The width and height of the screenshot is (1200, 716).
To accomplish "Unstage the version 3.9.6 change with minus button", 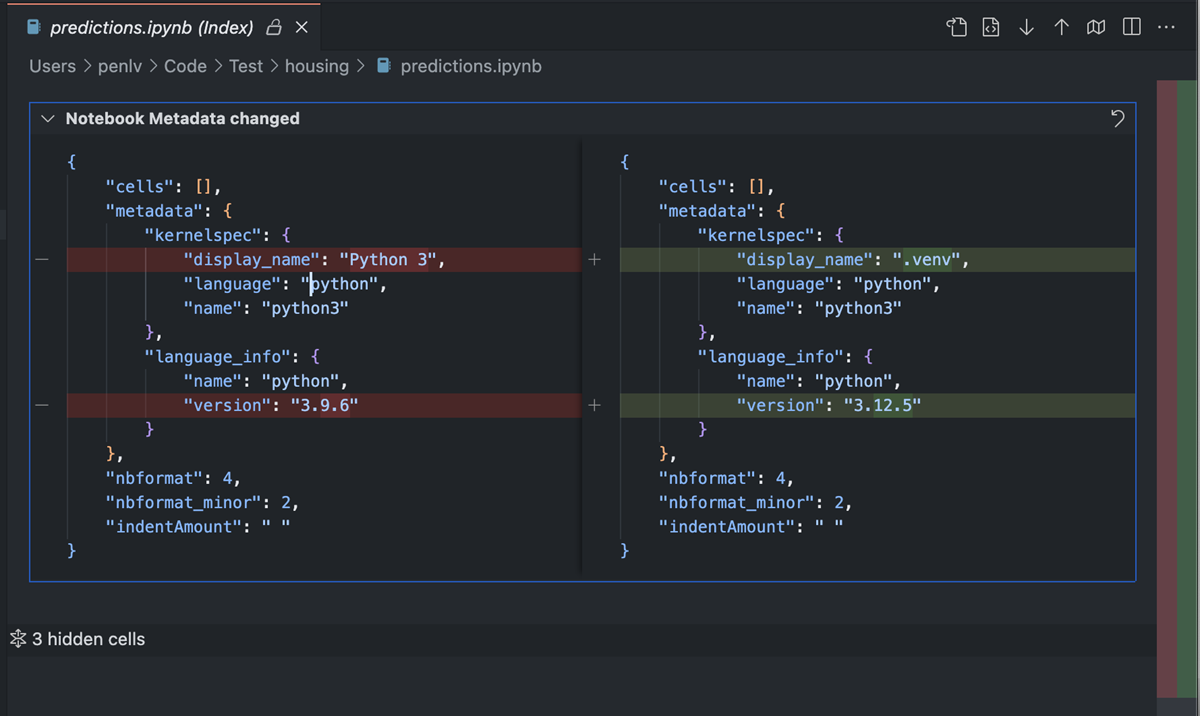I will tap(41, 404).
